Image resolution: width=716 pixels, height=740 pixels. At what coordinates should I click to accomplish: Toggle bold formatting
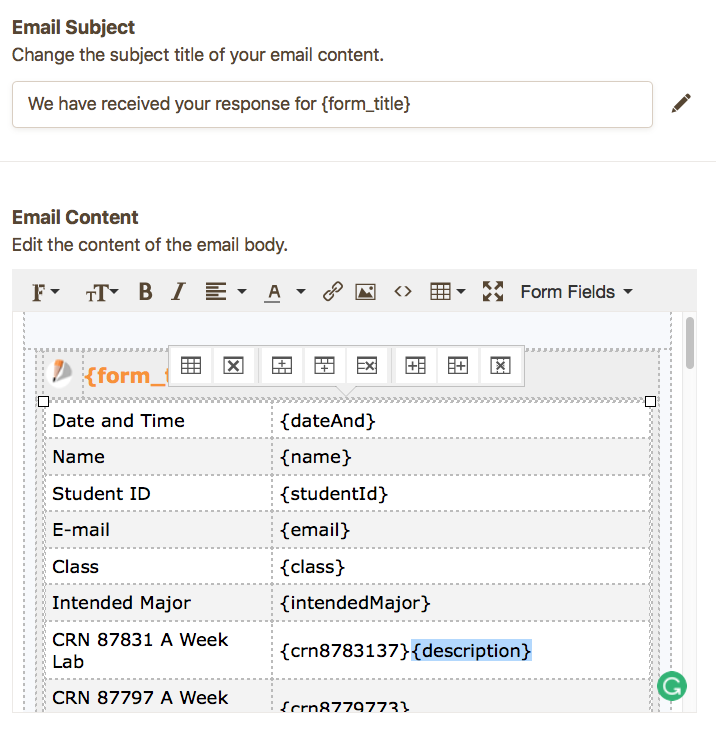(x=145, y=292)
